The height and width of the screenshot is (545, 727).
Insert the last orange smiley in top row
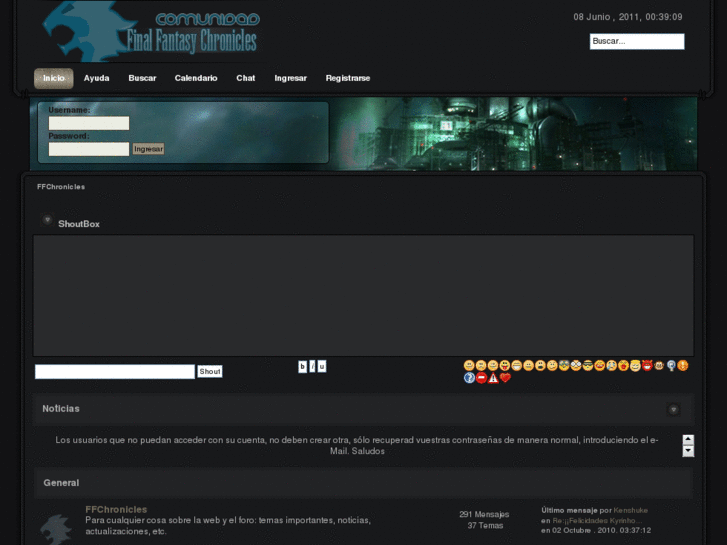coord(682,365)
